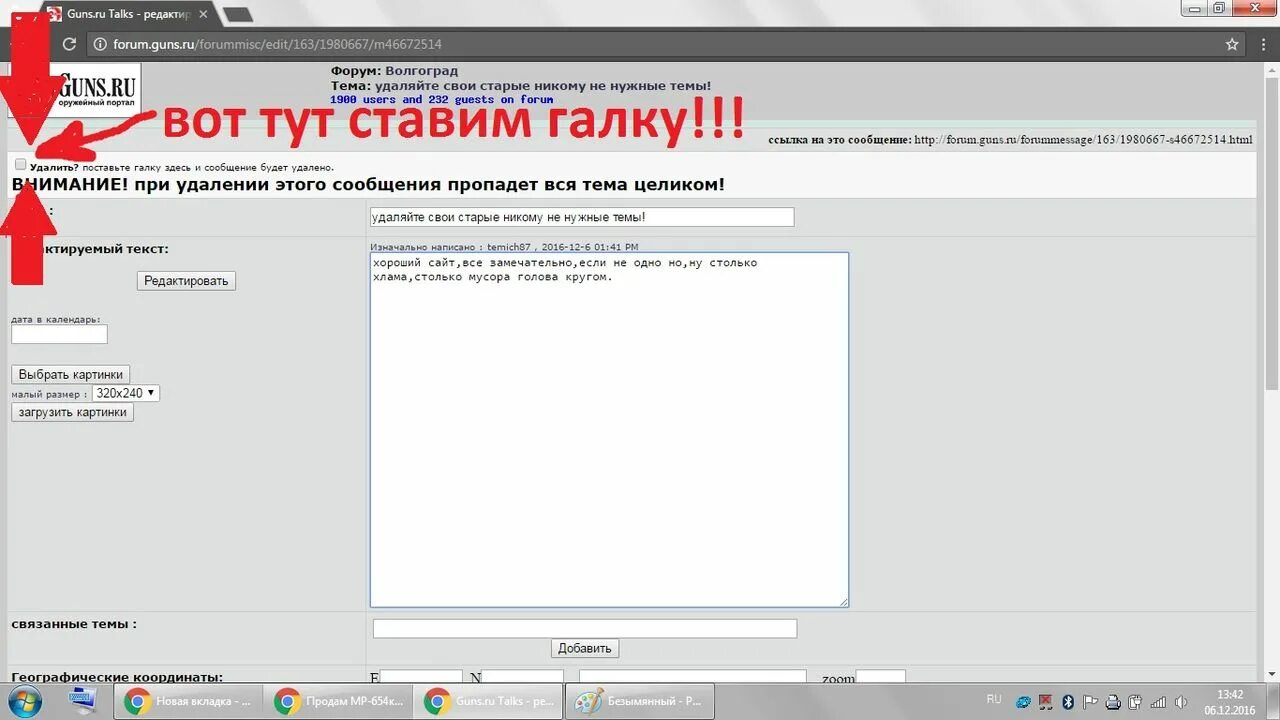Viewport: 1280px width, 720px height.
Task: Click the site info icon in address bar
Action: pyautogui.click(x=100, y=44)
